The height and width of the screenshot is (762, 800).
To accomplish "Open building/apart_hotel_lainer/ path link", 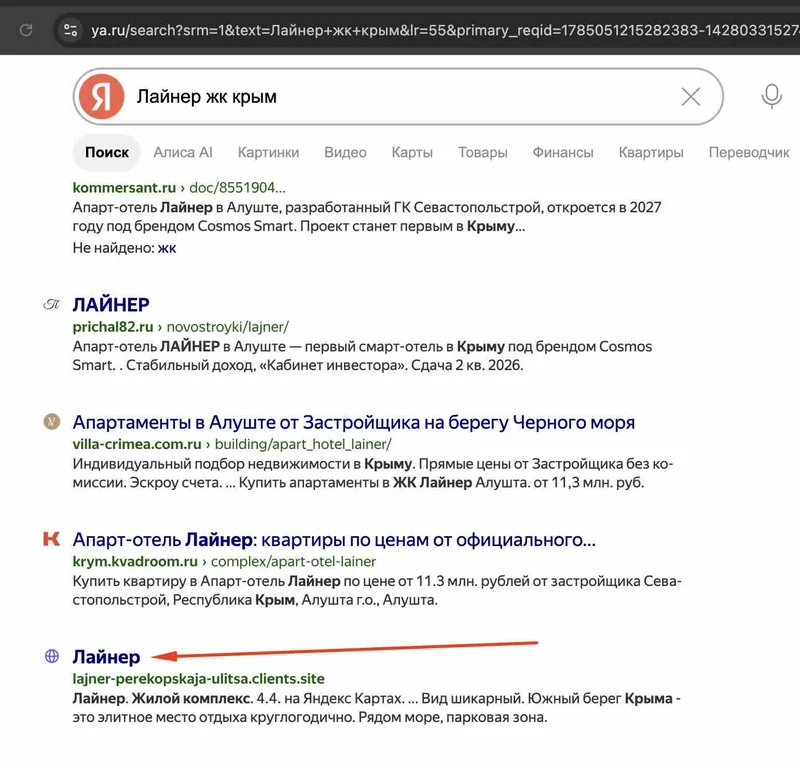I will click(x=303, y=444).
